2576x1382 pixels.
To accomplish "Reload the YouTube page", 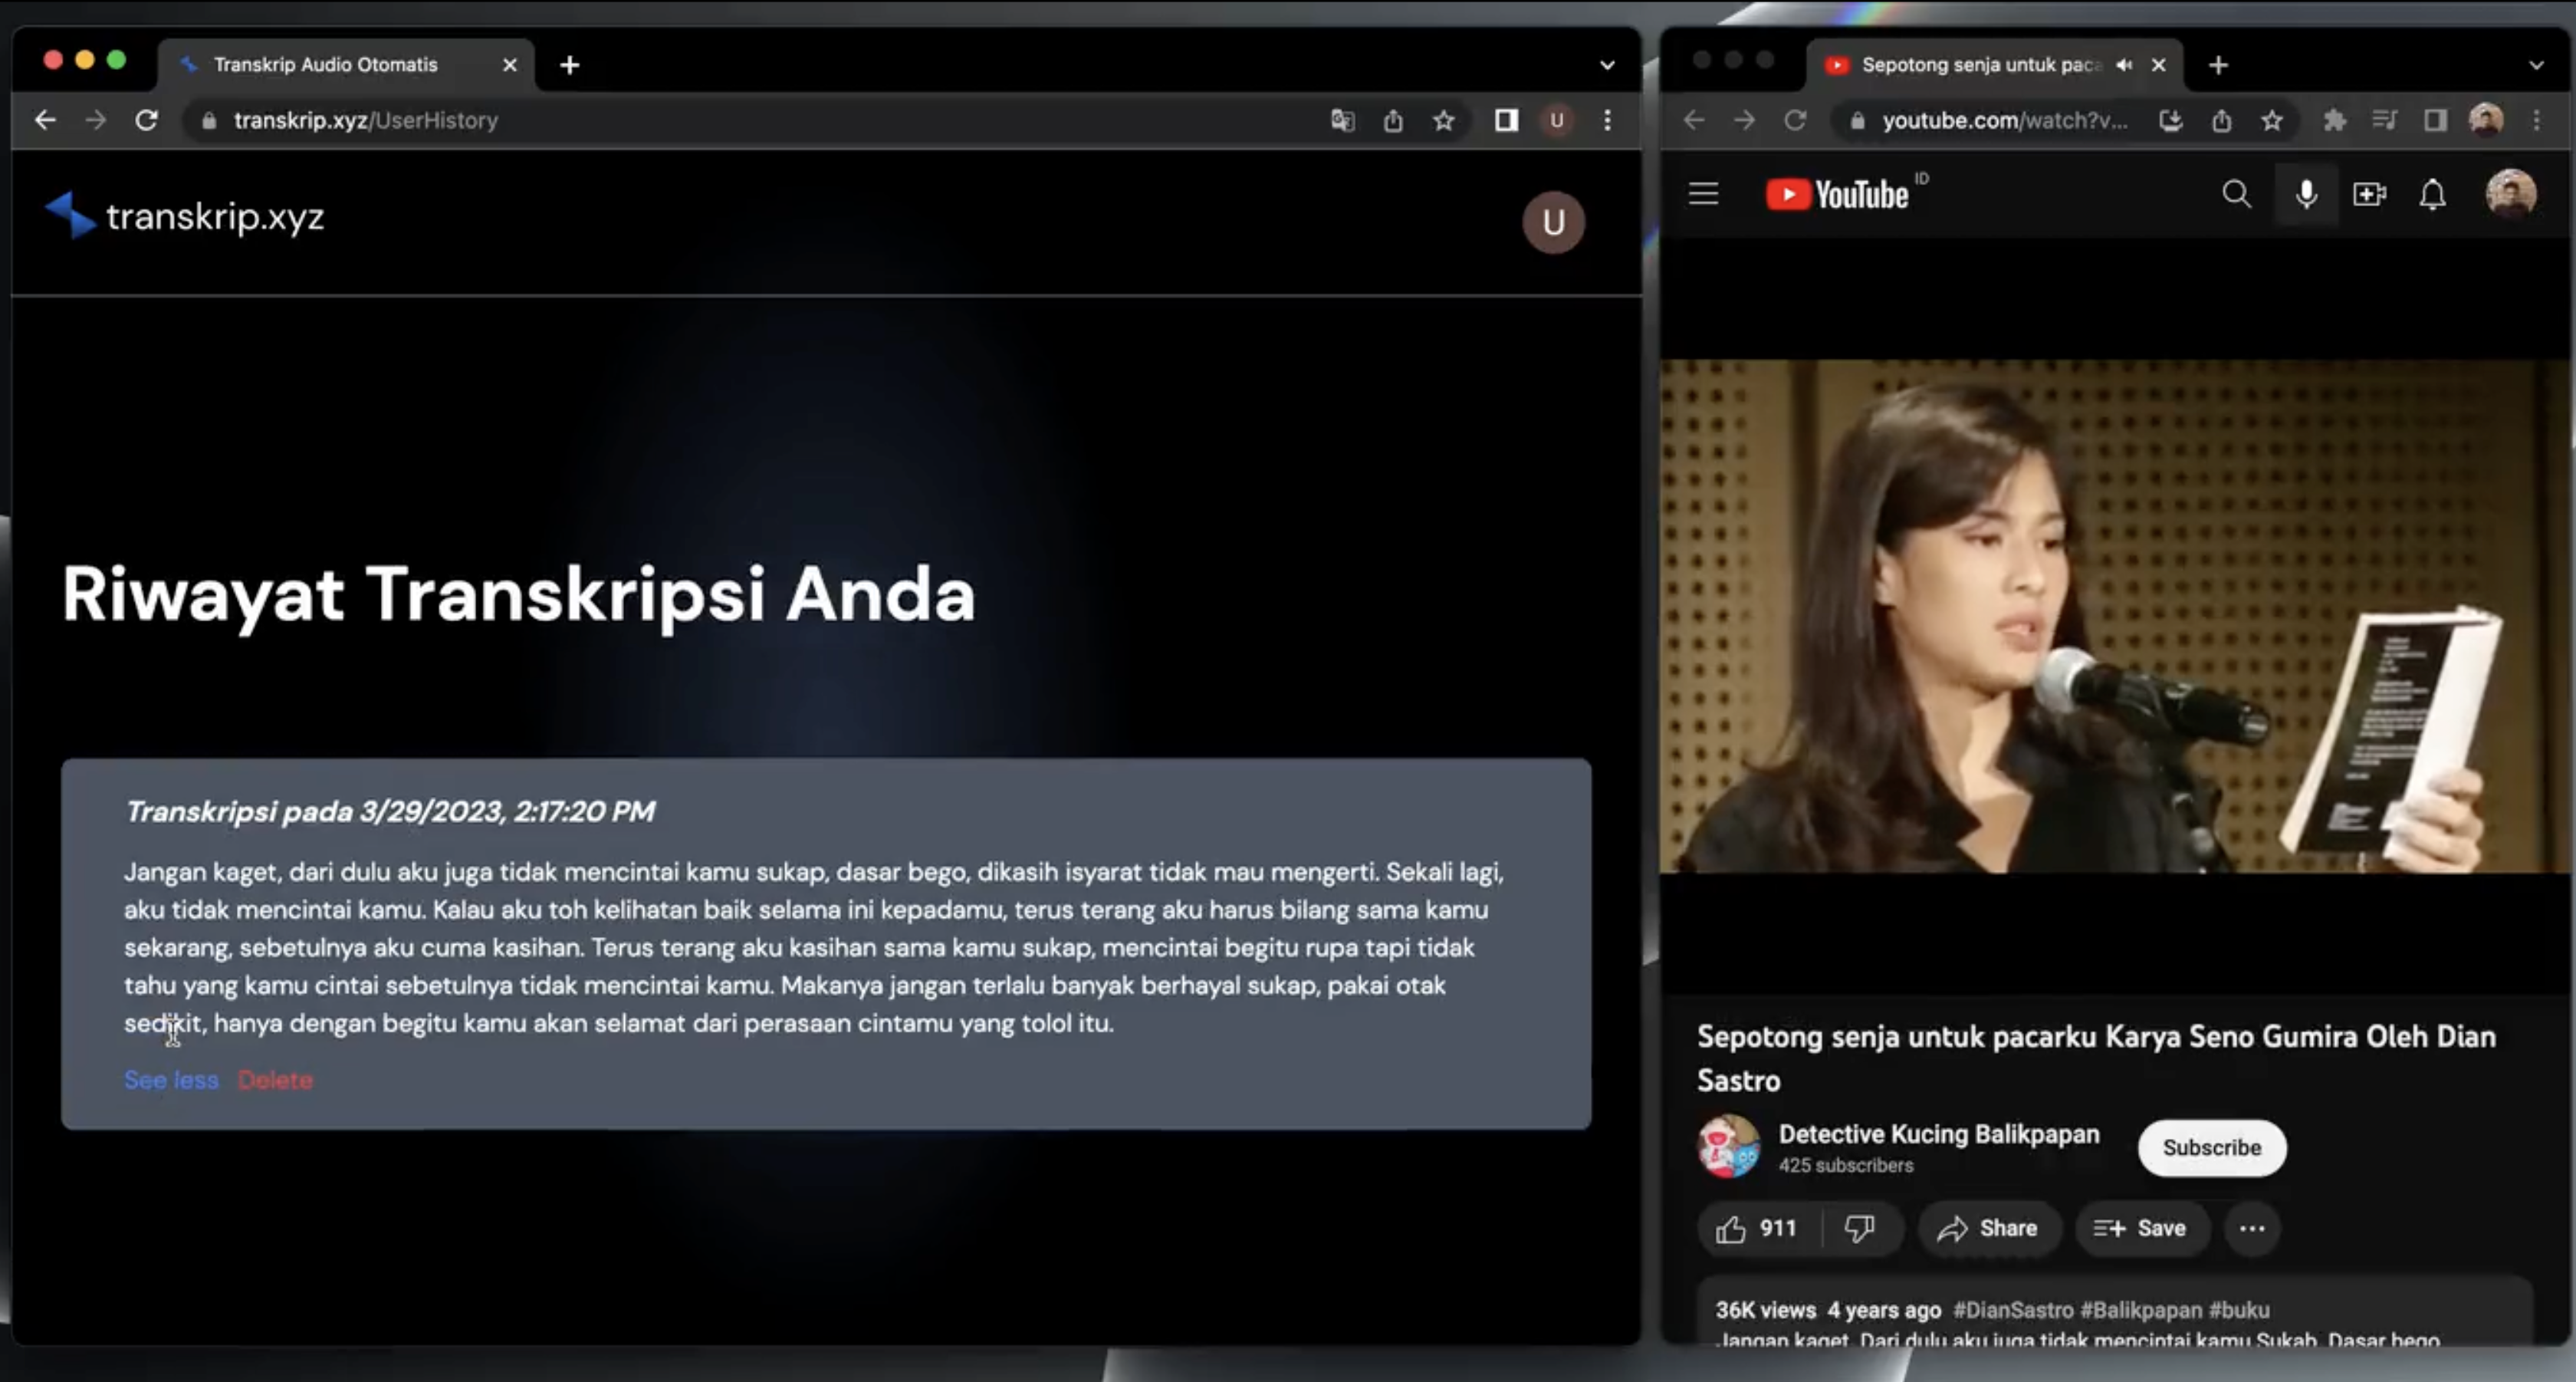I will pyautogui.click(x=1795, y=120).
